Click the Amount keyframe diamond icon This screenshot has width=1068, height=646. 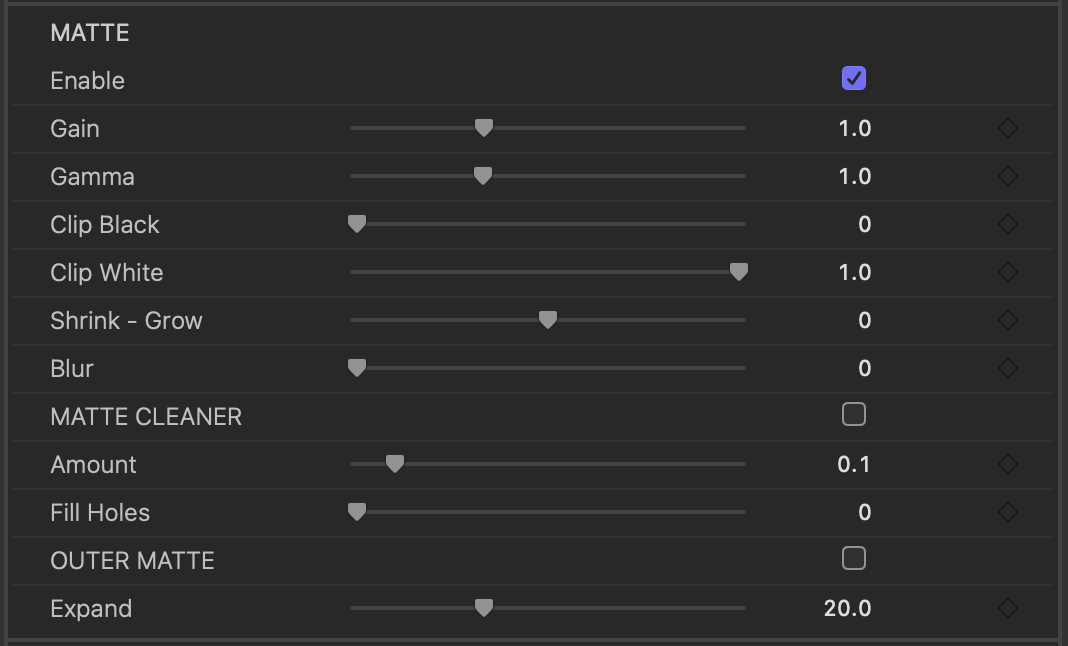(1007, 464)
